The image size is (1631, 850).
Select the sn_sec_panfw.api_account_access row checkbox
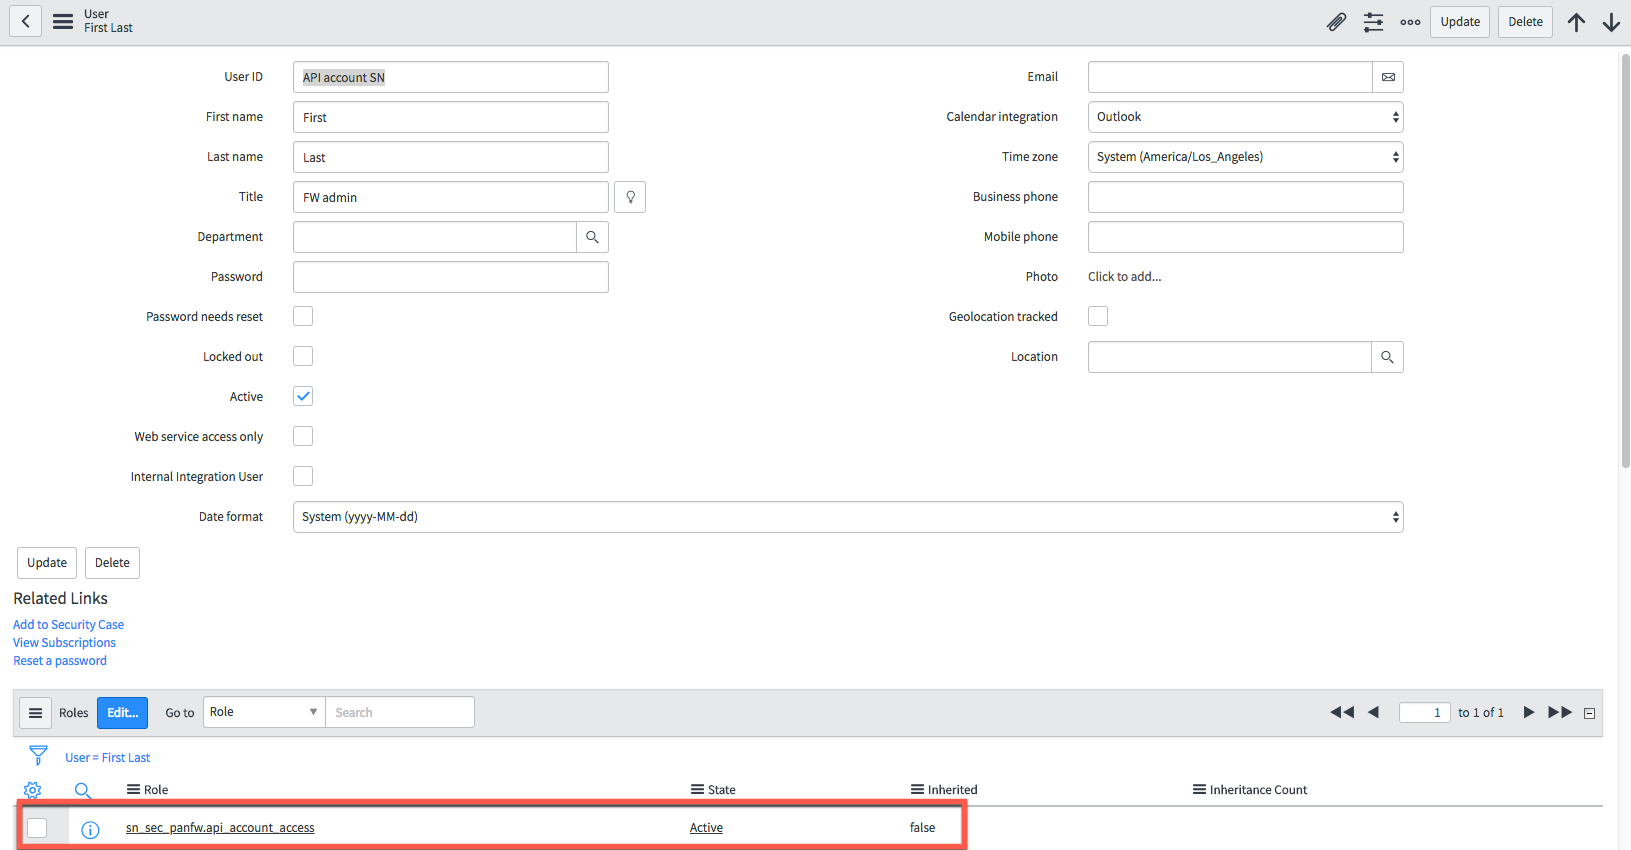pyautogui.click(x=37, y=828)
